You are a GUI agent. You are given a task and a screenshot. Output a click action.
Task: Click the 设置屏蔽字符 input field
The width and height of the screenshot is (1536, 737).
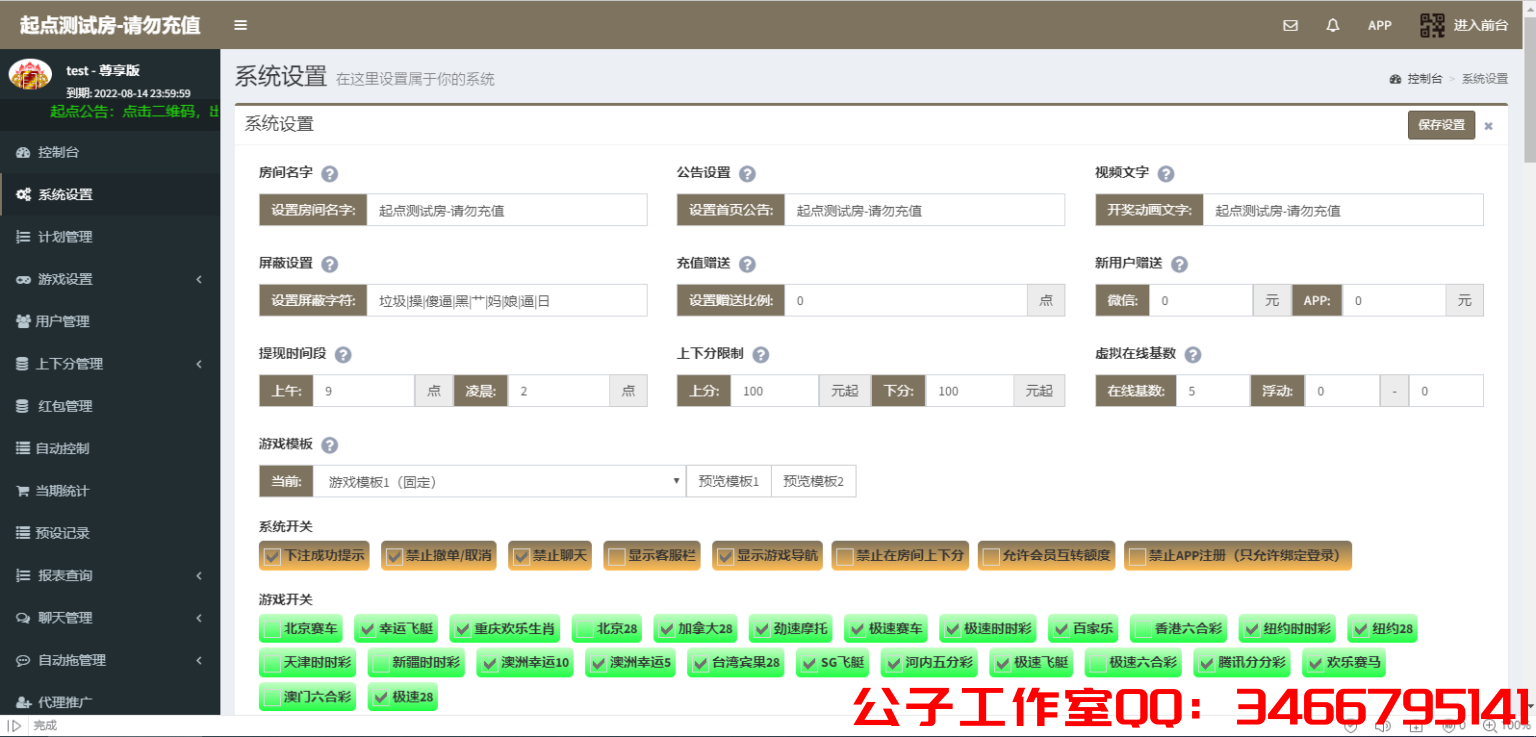click(507, 300)
